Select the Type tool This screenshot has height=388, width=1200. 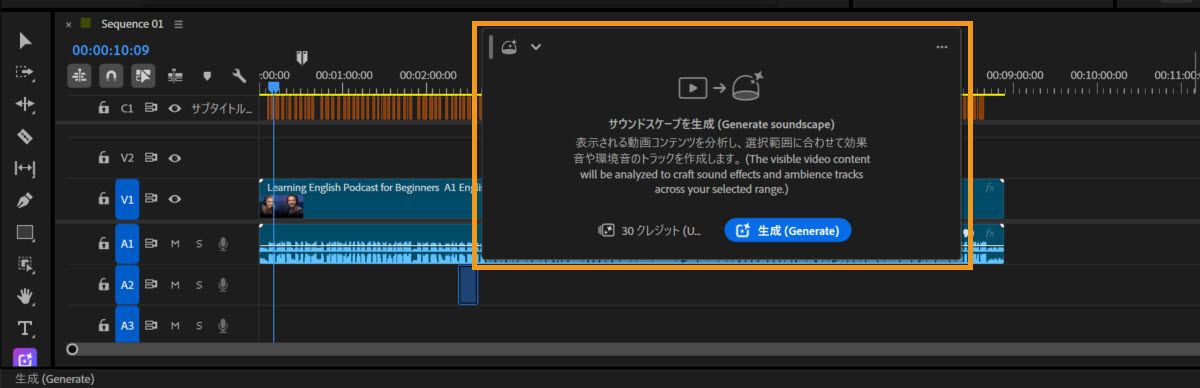click(x=25, y=328)
